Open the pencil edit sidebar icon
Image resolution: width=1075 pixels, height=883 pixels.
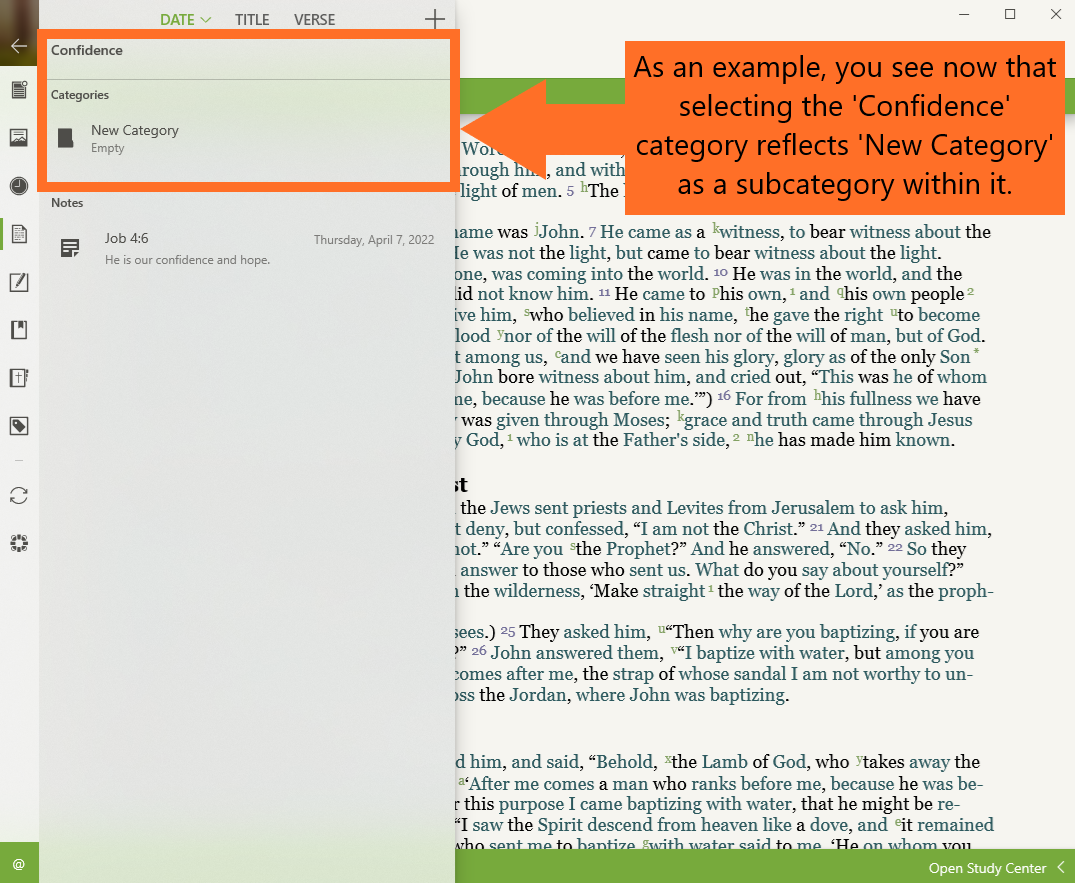click(x=18, y=283)
